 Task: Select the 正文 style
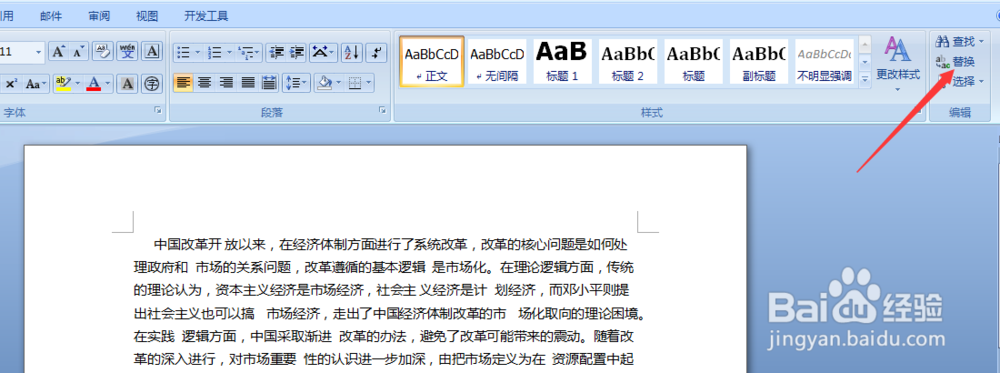(432, 61)
